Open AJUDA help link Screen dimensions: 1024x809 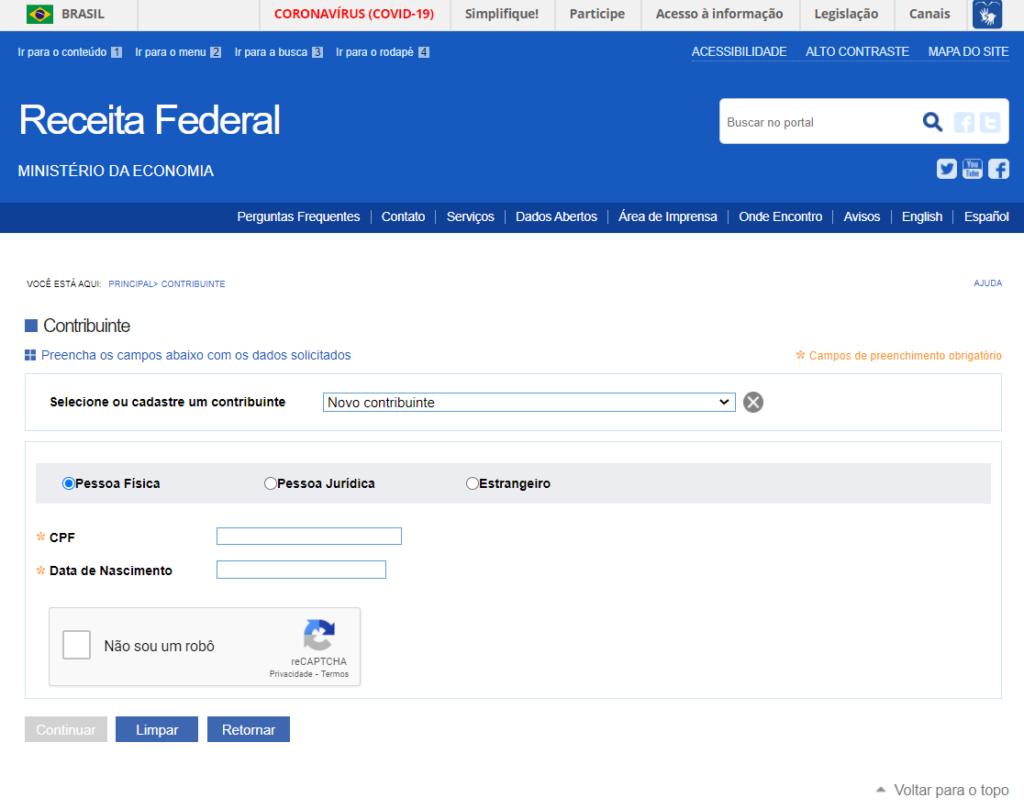click(987, 283)
